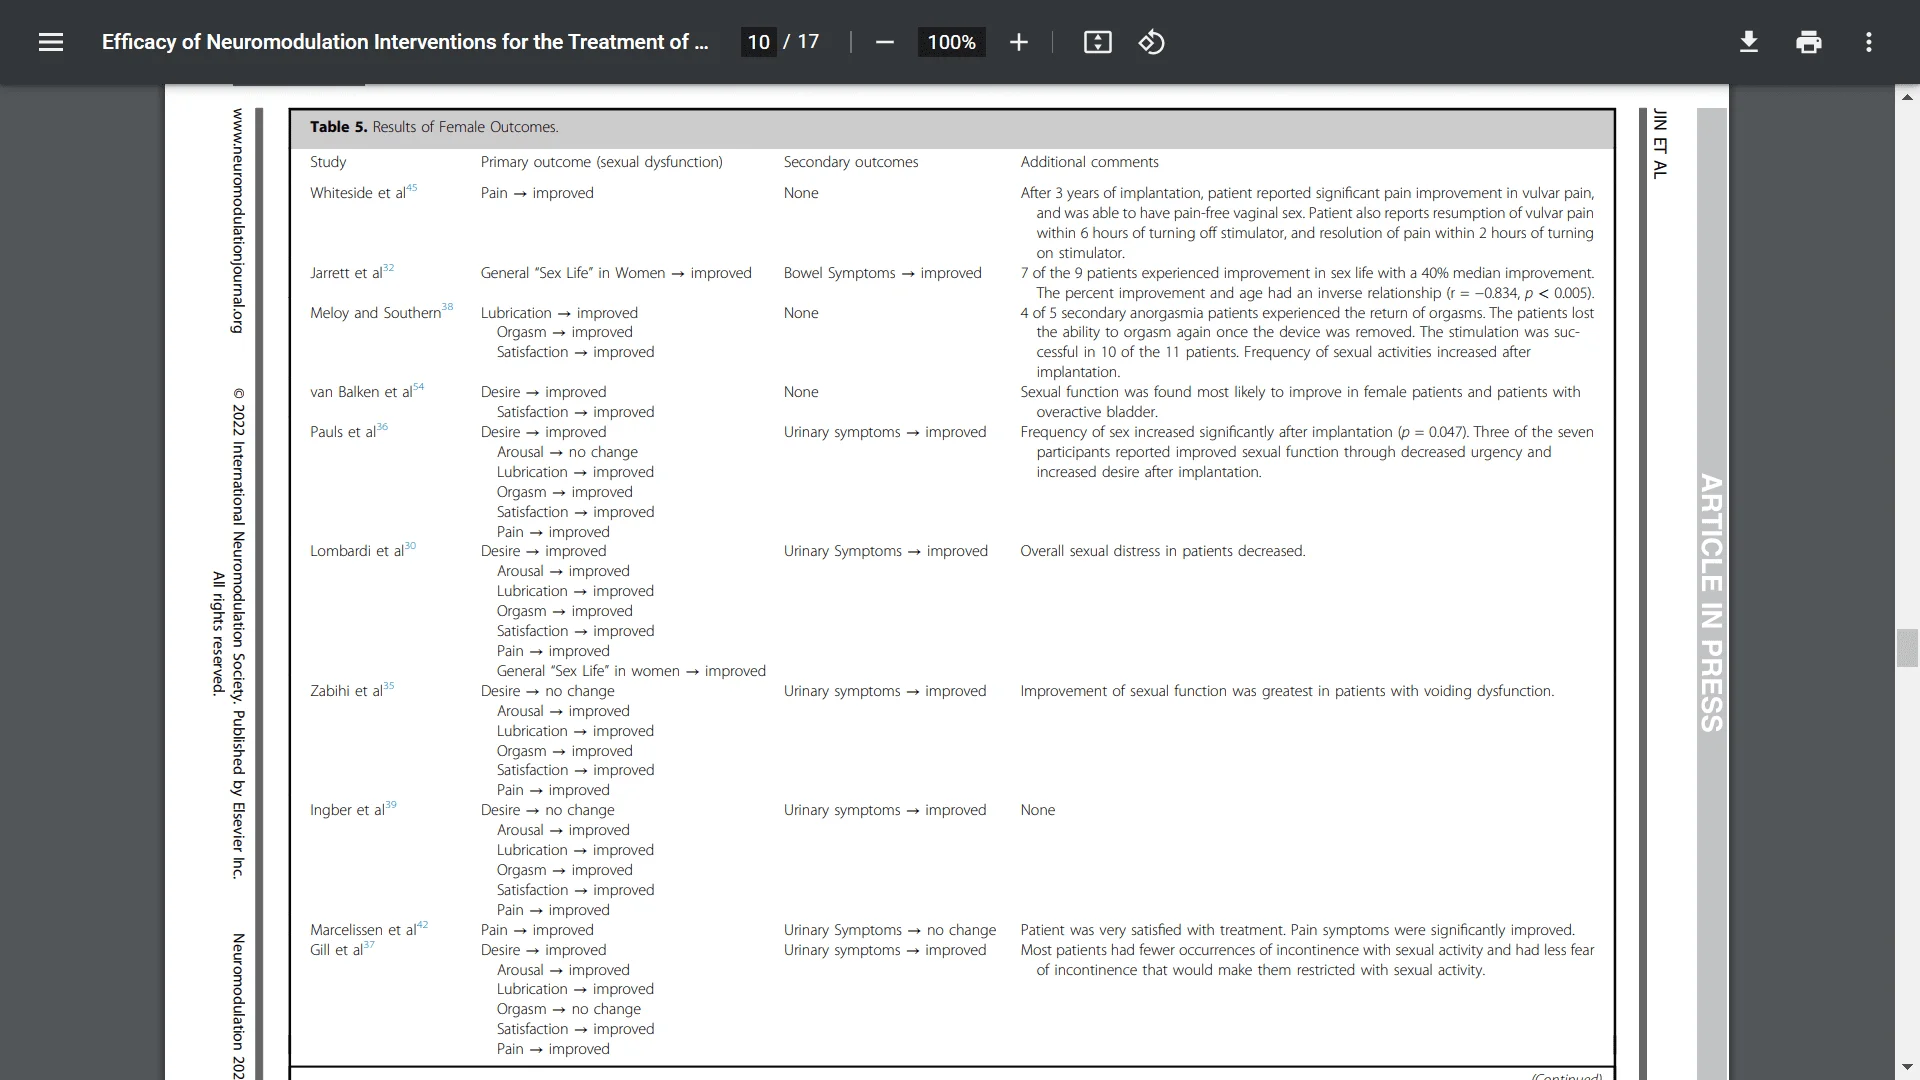Toggle sidebar panel visibility left
This screenshot has width=1920, height=1080.
[51, 41]
